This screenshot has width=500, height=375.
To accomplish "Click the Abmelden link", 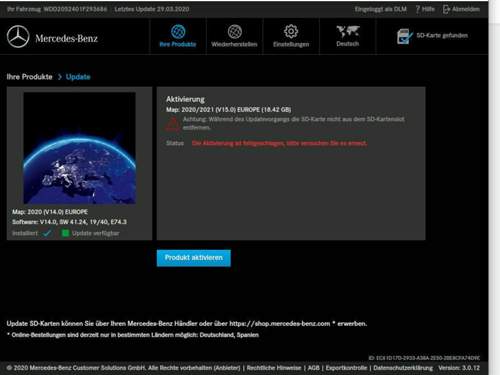I will (466, 9).
